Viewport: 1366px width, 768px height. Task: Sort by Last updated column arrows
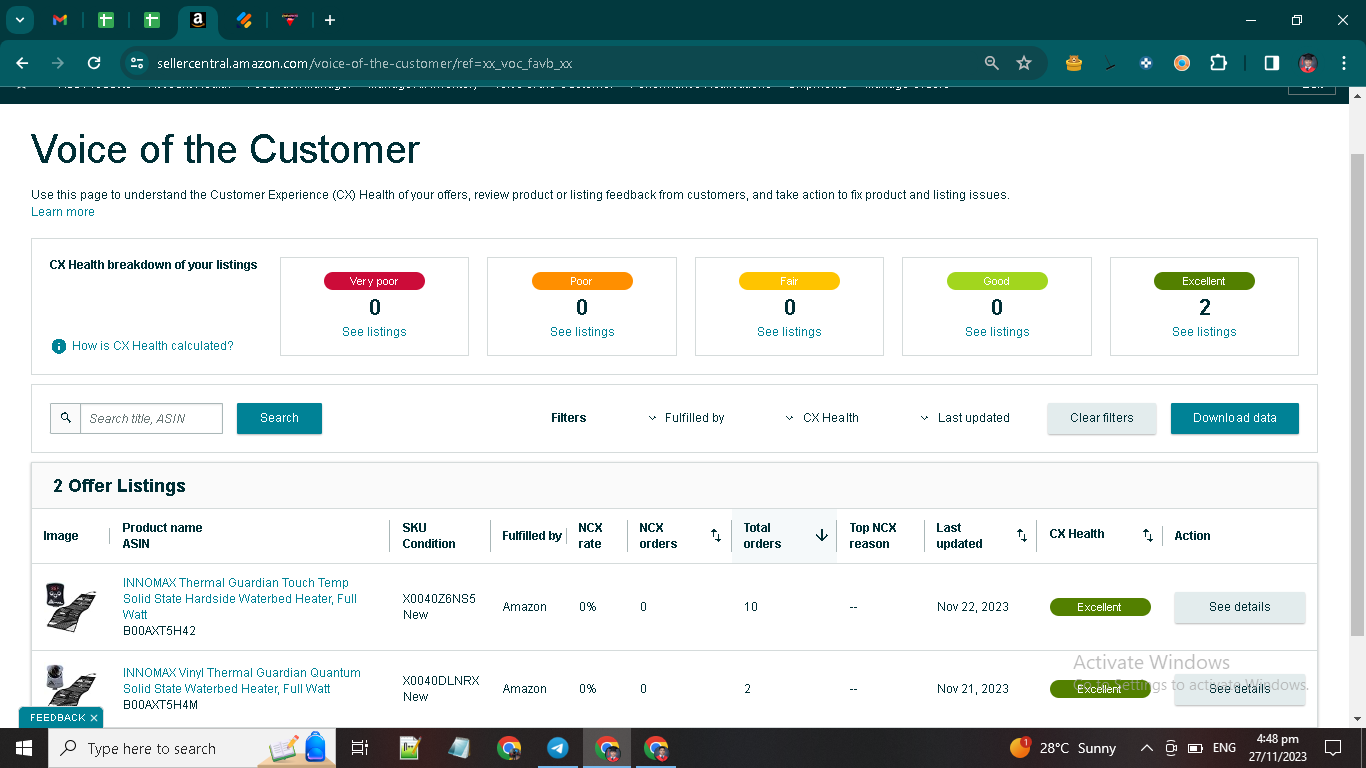point(1022,536)
